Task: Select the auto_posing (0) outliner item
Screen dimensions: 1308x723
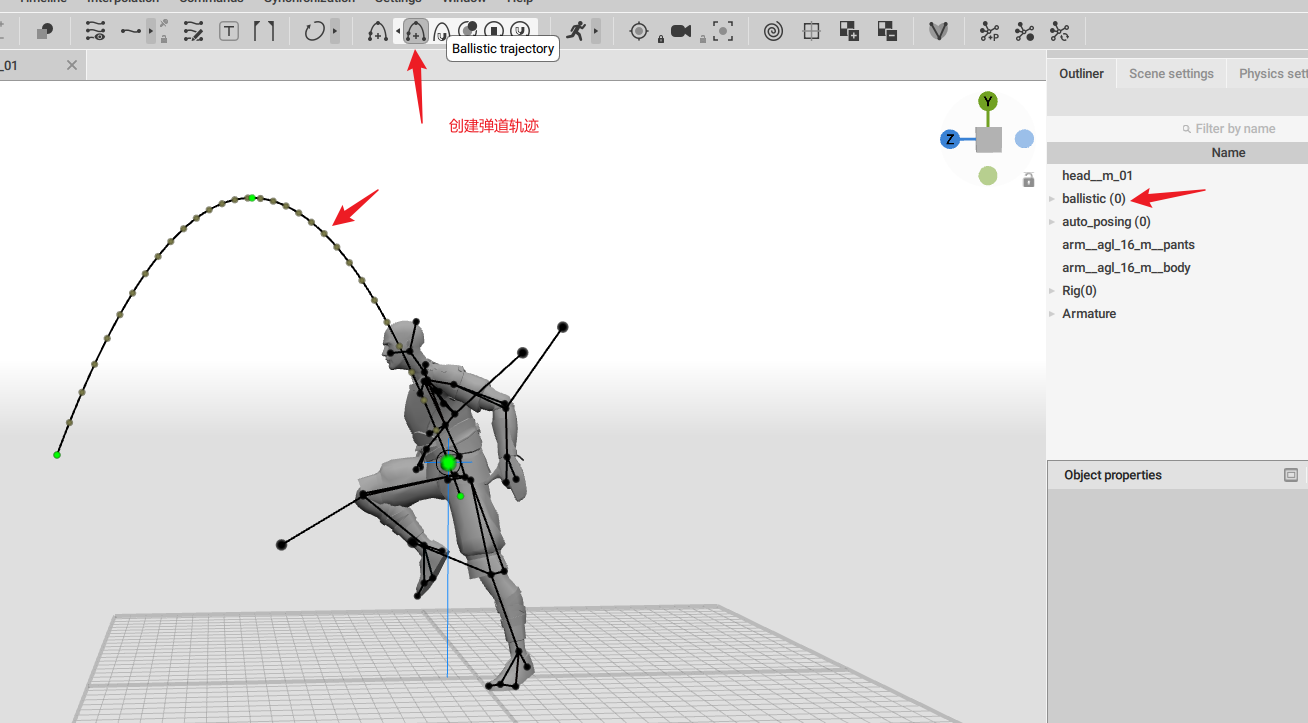Action: pos(1106,222)
